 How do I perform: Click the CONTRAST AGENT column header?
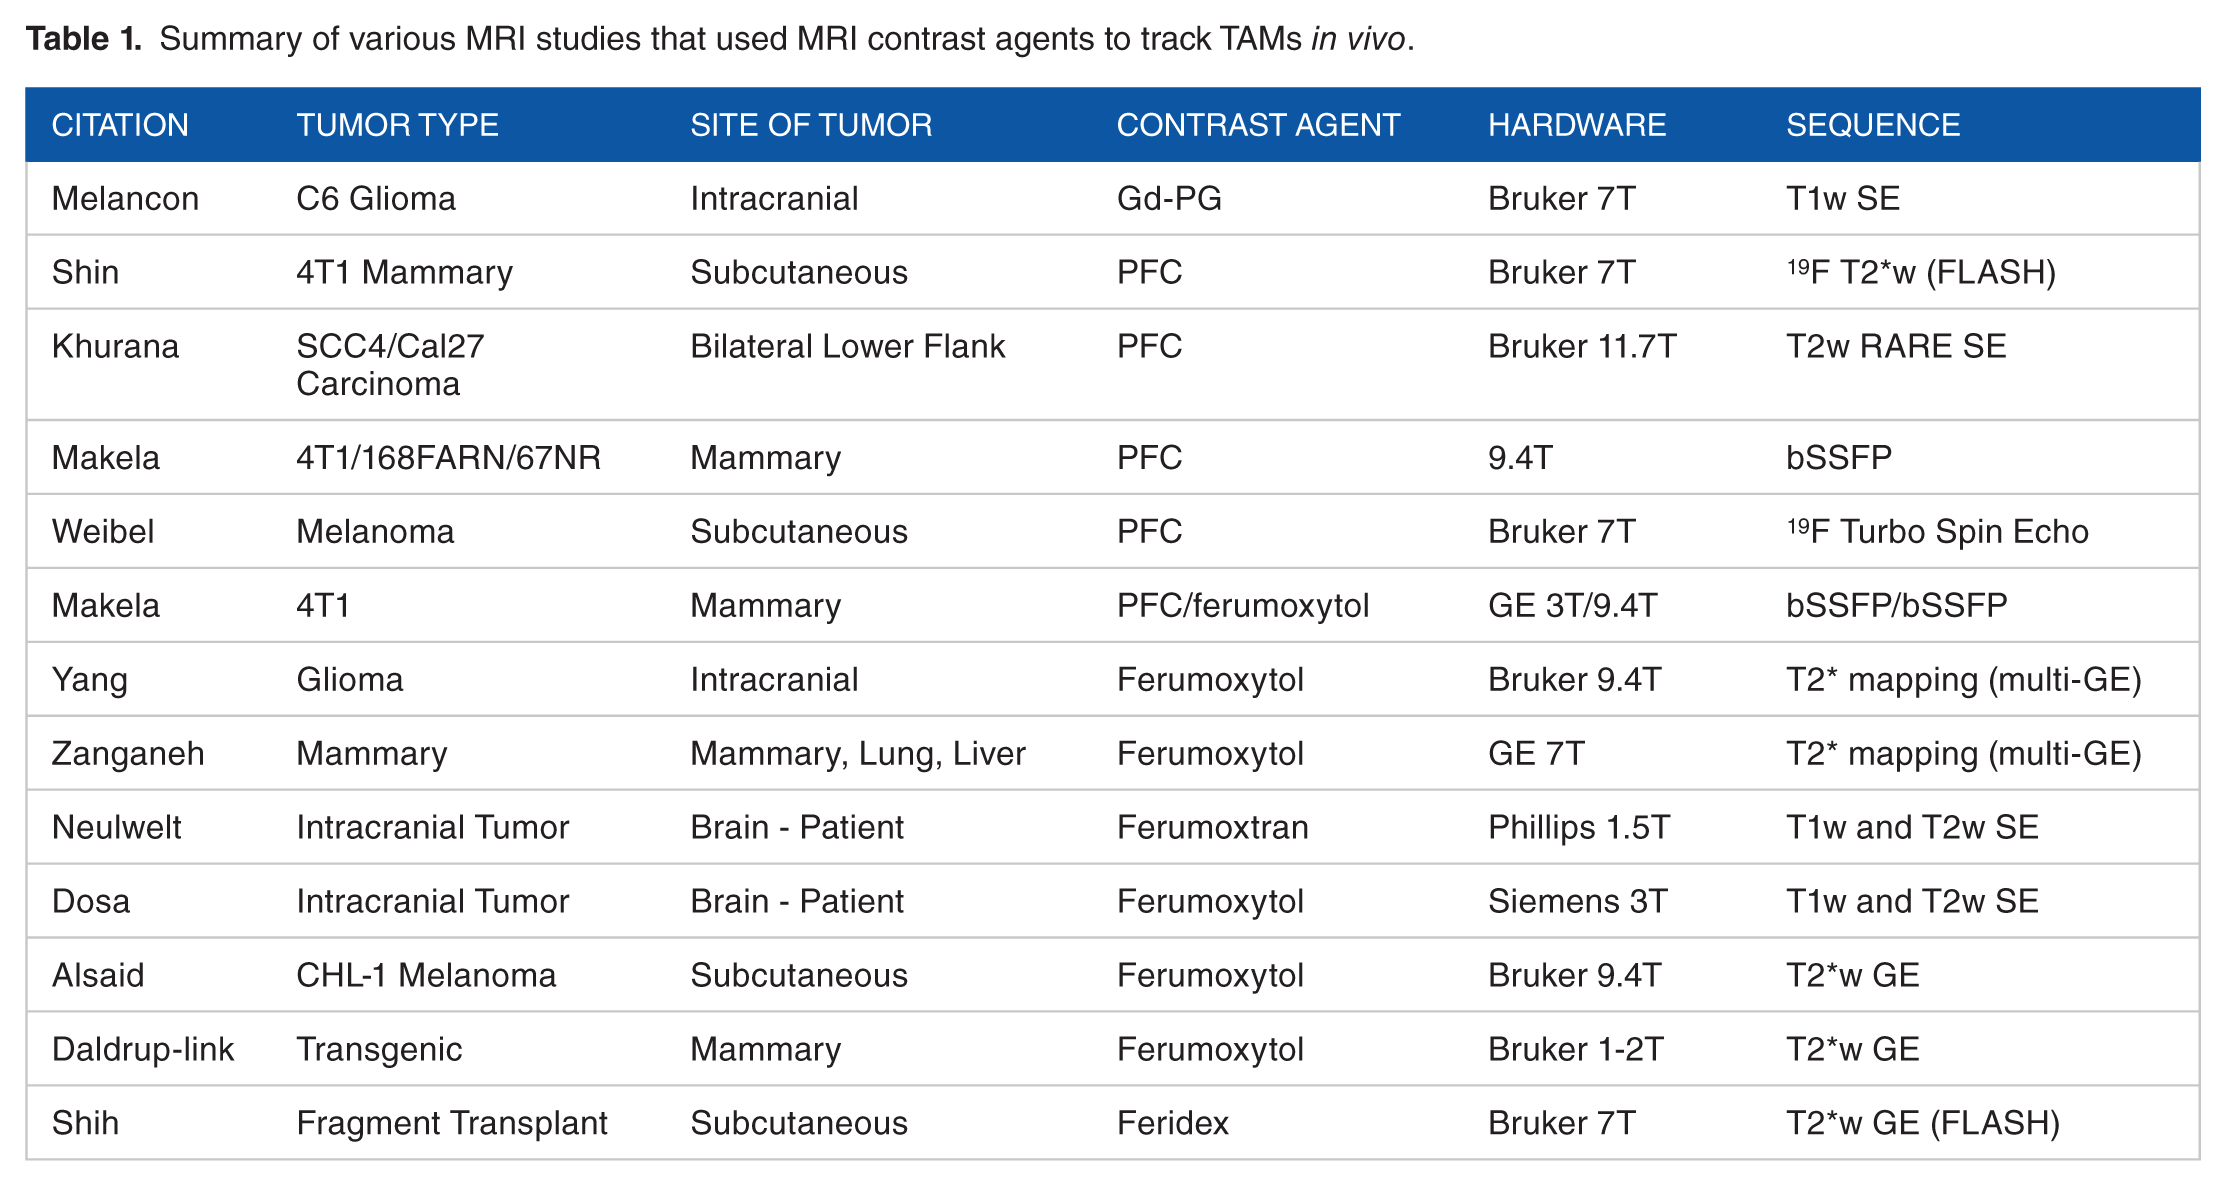[x=1258, y=125]
